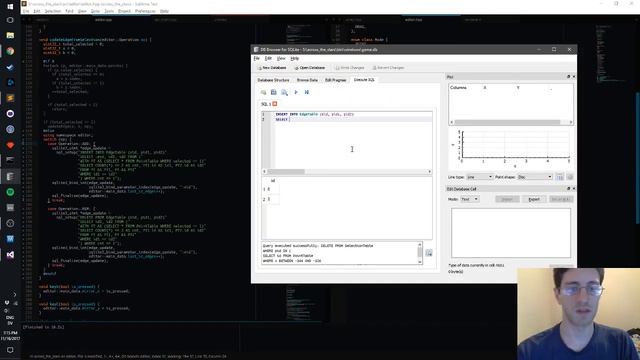
Task: Open the View menu in DB Browser
Action: tap(281, 58)
